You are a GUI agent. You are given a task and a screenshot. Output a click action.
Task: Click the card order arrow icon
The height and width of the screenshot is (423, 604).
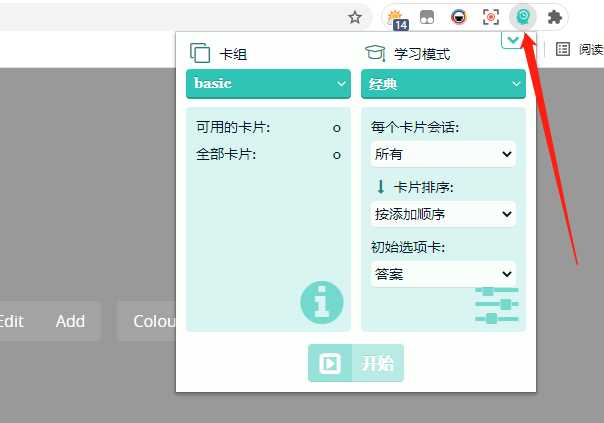click(x=380, y=186)
